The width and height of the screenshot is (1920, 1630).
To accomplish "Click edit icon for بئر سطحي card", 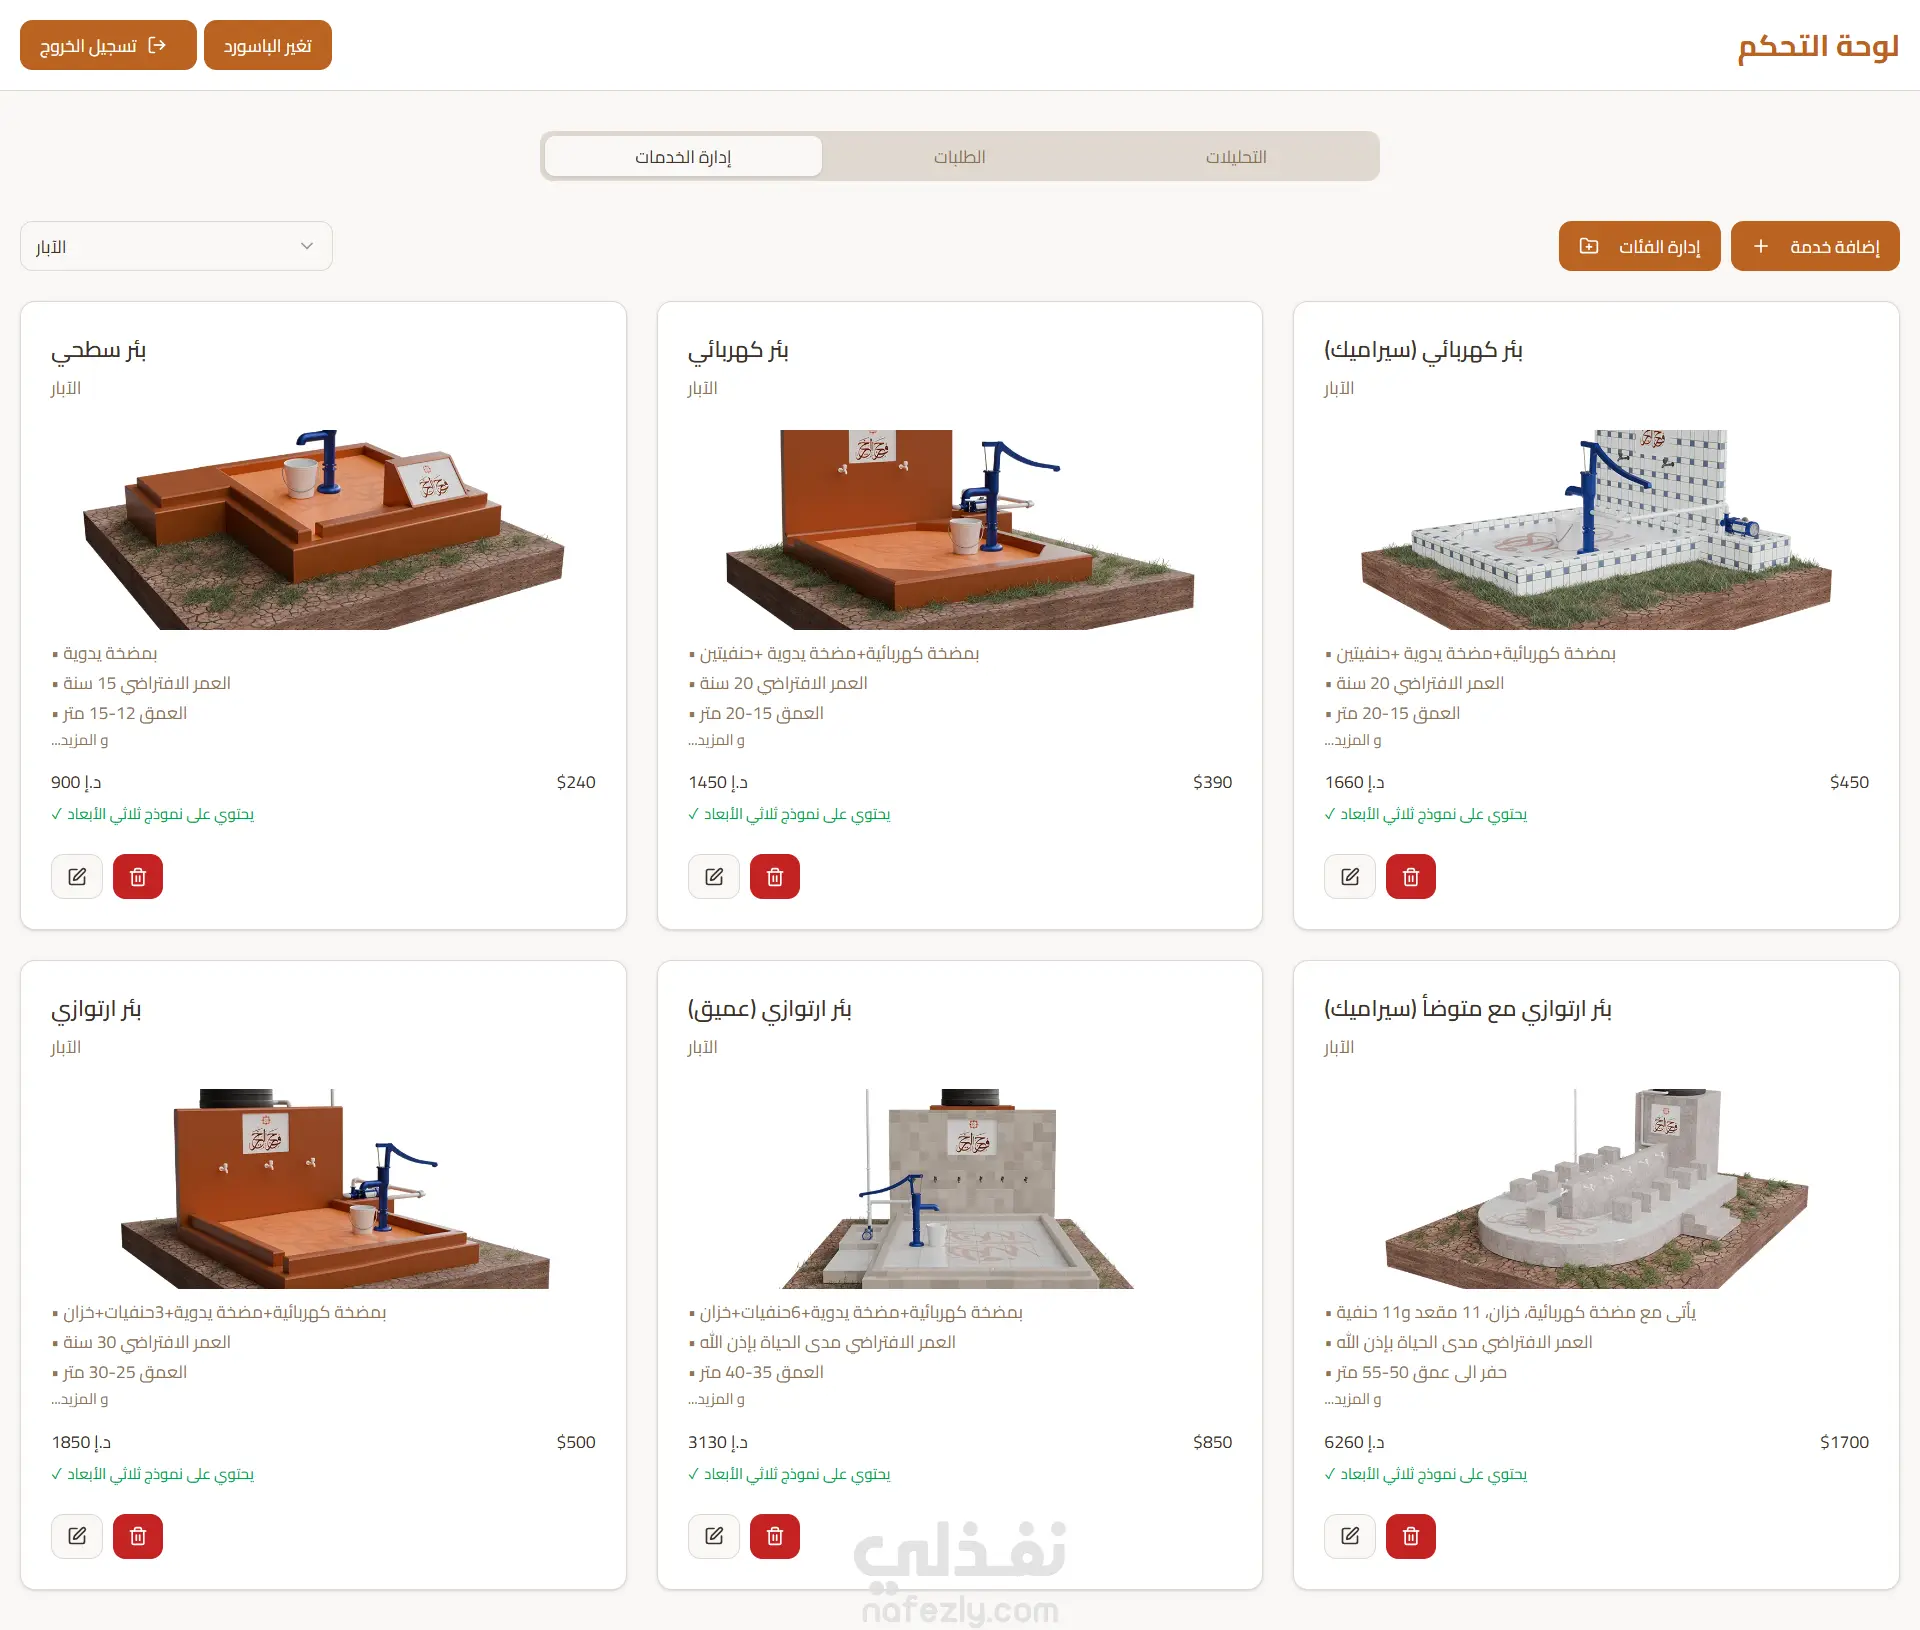I will (x=77, y=877).
